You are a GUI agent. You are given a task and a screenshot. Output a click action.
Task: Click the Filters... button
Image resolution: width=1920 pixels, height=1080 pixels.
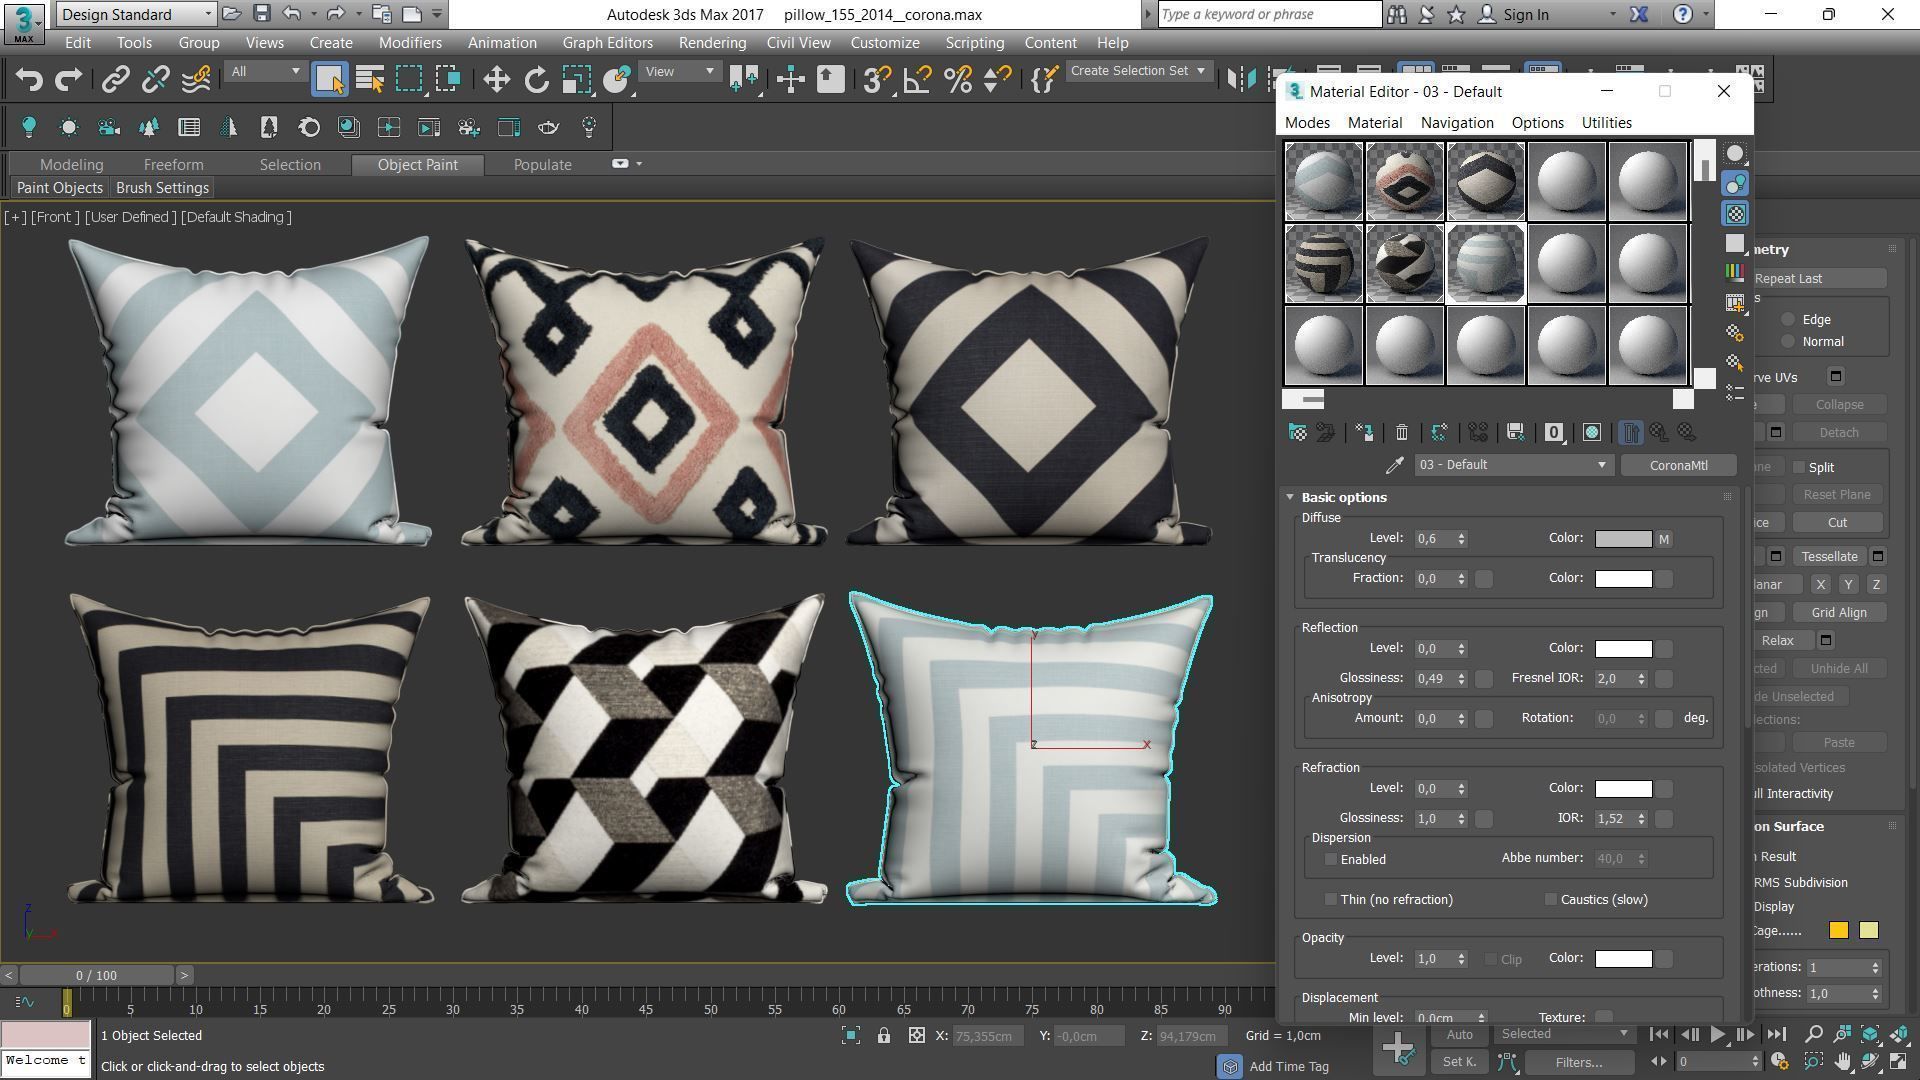[x=1578, y=1063]
